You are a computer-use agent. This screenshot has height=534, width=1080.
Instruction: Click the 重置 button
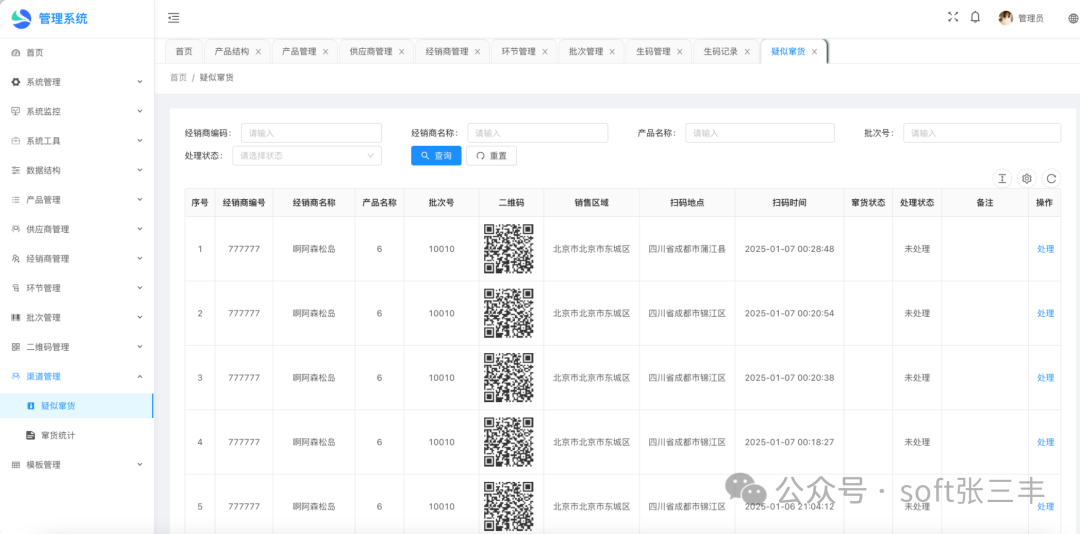point(491,156)
